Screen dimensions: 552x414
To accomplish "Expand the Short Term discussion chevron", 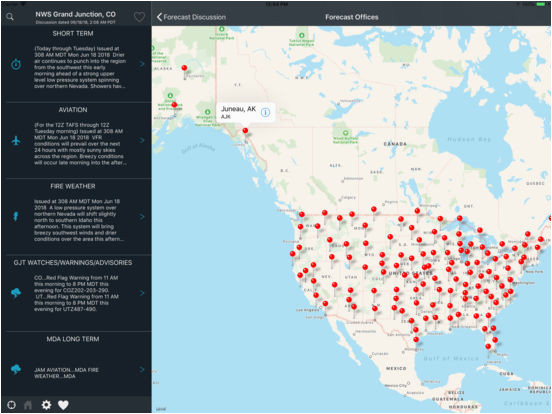I will pyautogui.click(x=142, y=64).
